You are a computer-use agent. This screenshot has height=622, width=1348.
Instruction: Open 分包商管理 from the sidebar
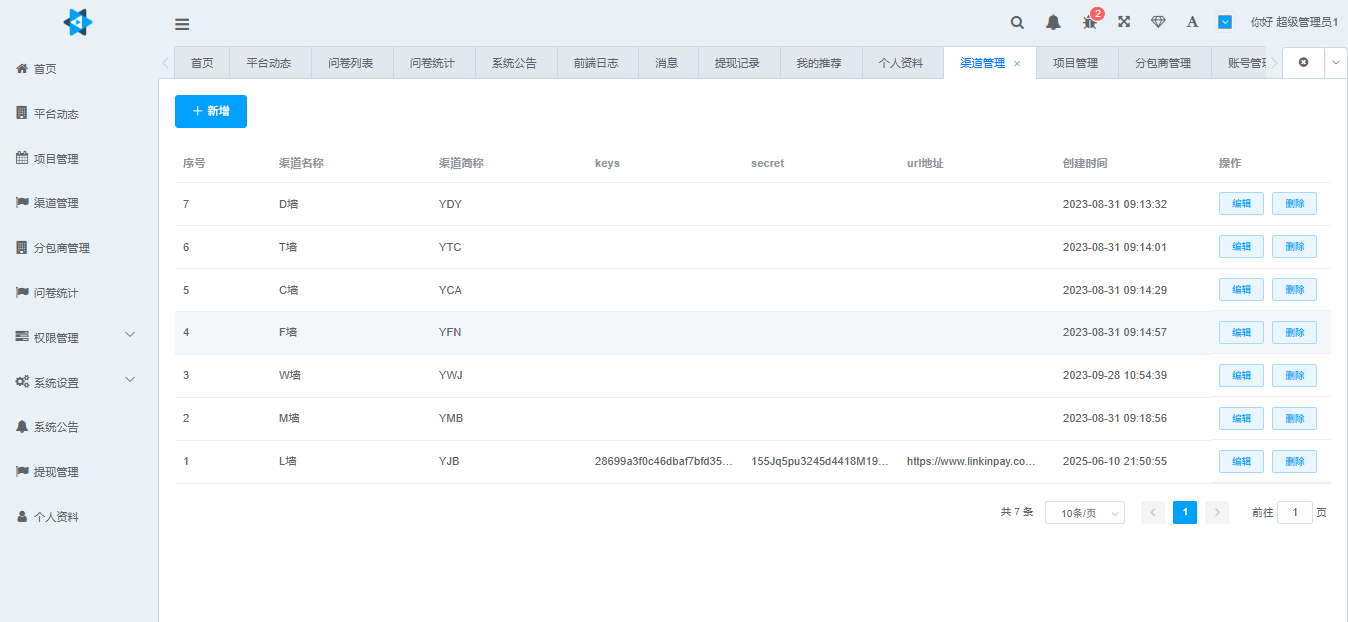(x=60, y=247)
